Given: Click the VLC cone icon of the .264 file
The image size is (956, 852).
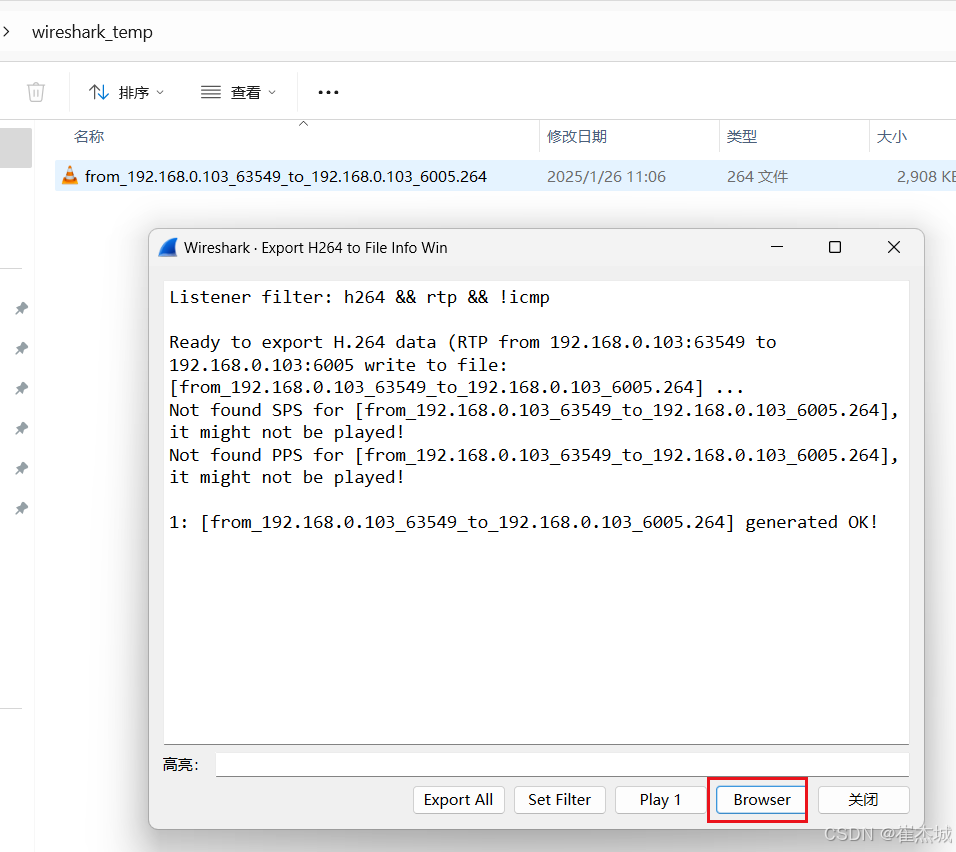Looking at the screenshot, I should point(70,176).
